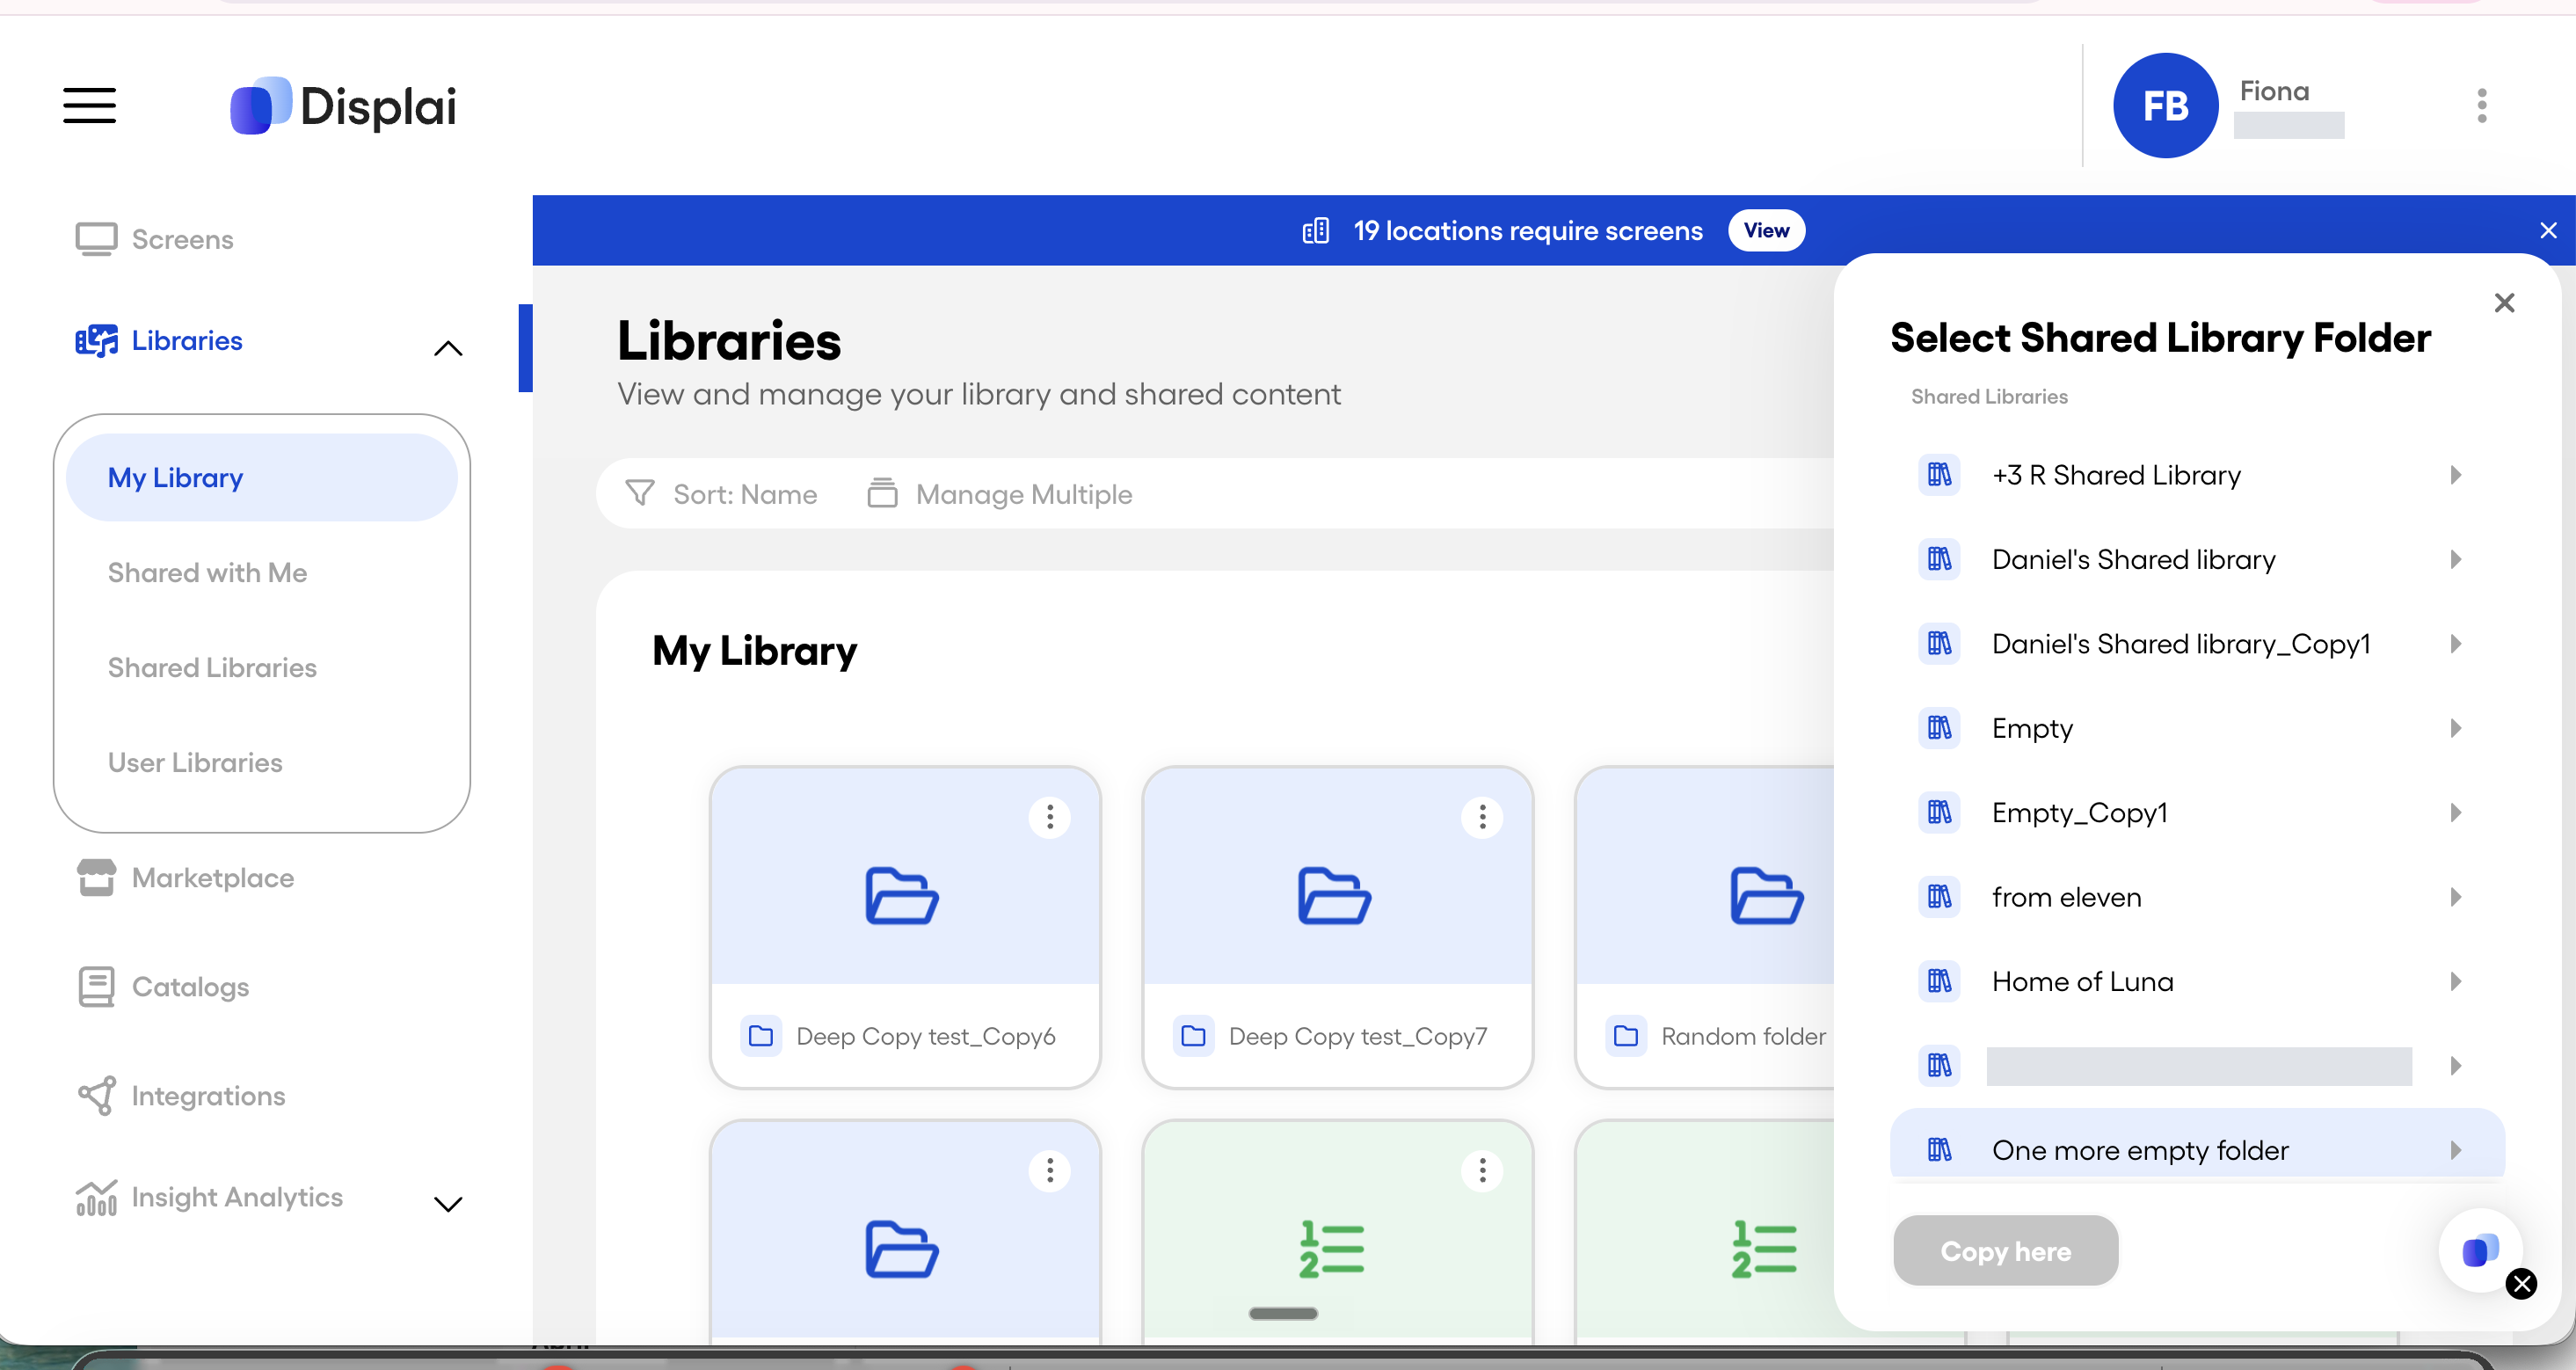Image resolution: width=2576 pixels, height=1370 pixels.
Task: Click the building icon in banner
Action: [1315, 230]
